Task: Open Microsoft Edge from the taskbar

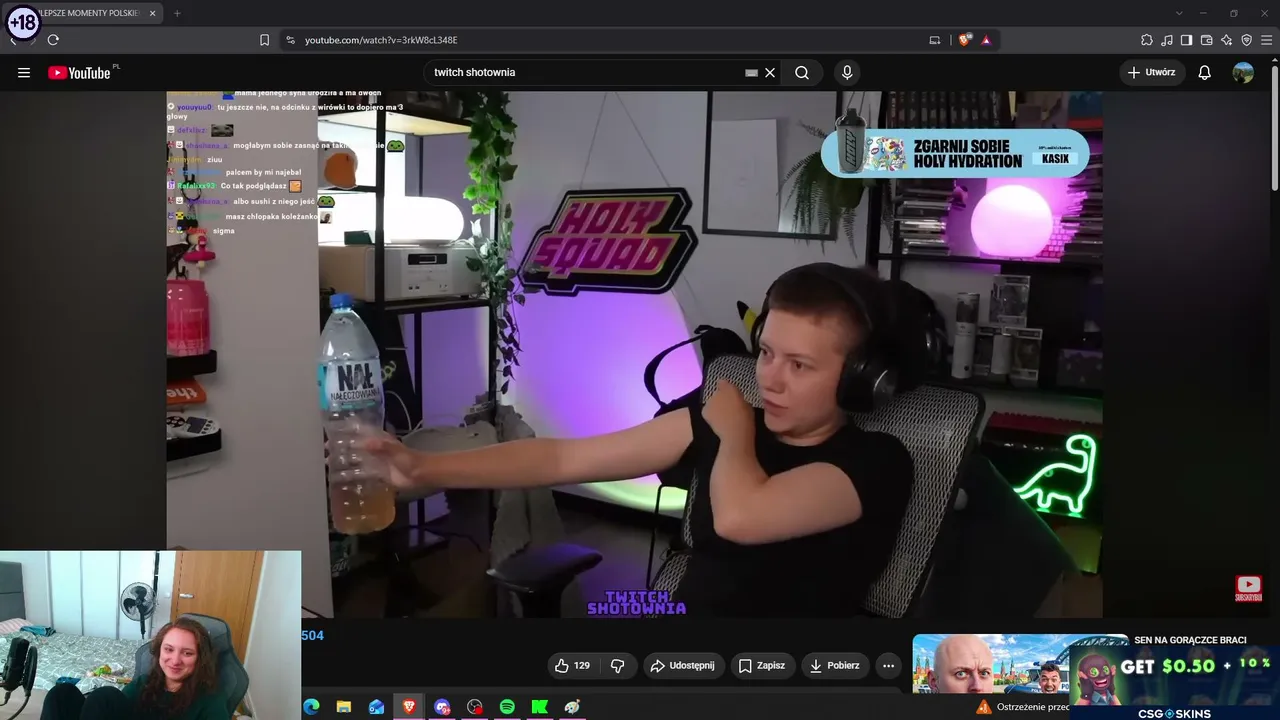Action: point(311,707)
